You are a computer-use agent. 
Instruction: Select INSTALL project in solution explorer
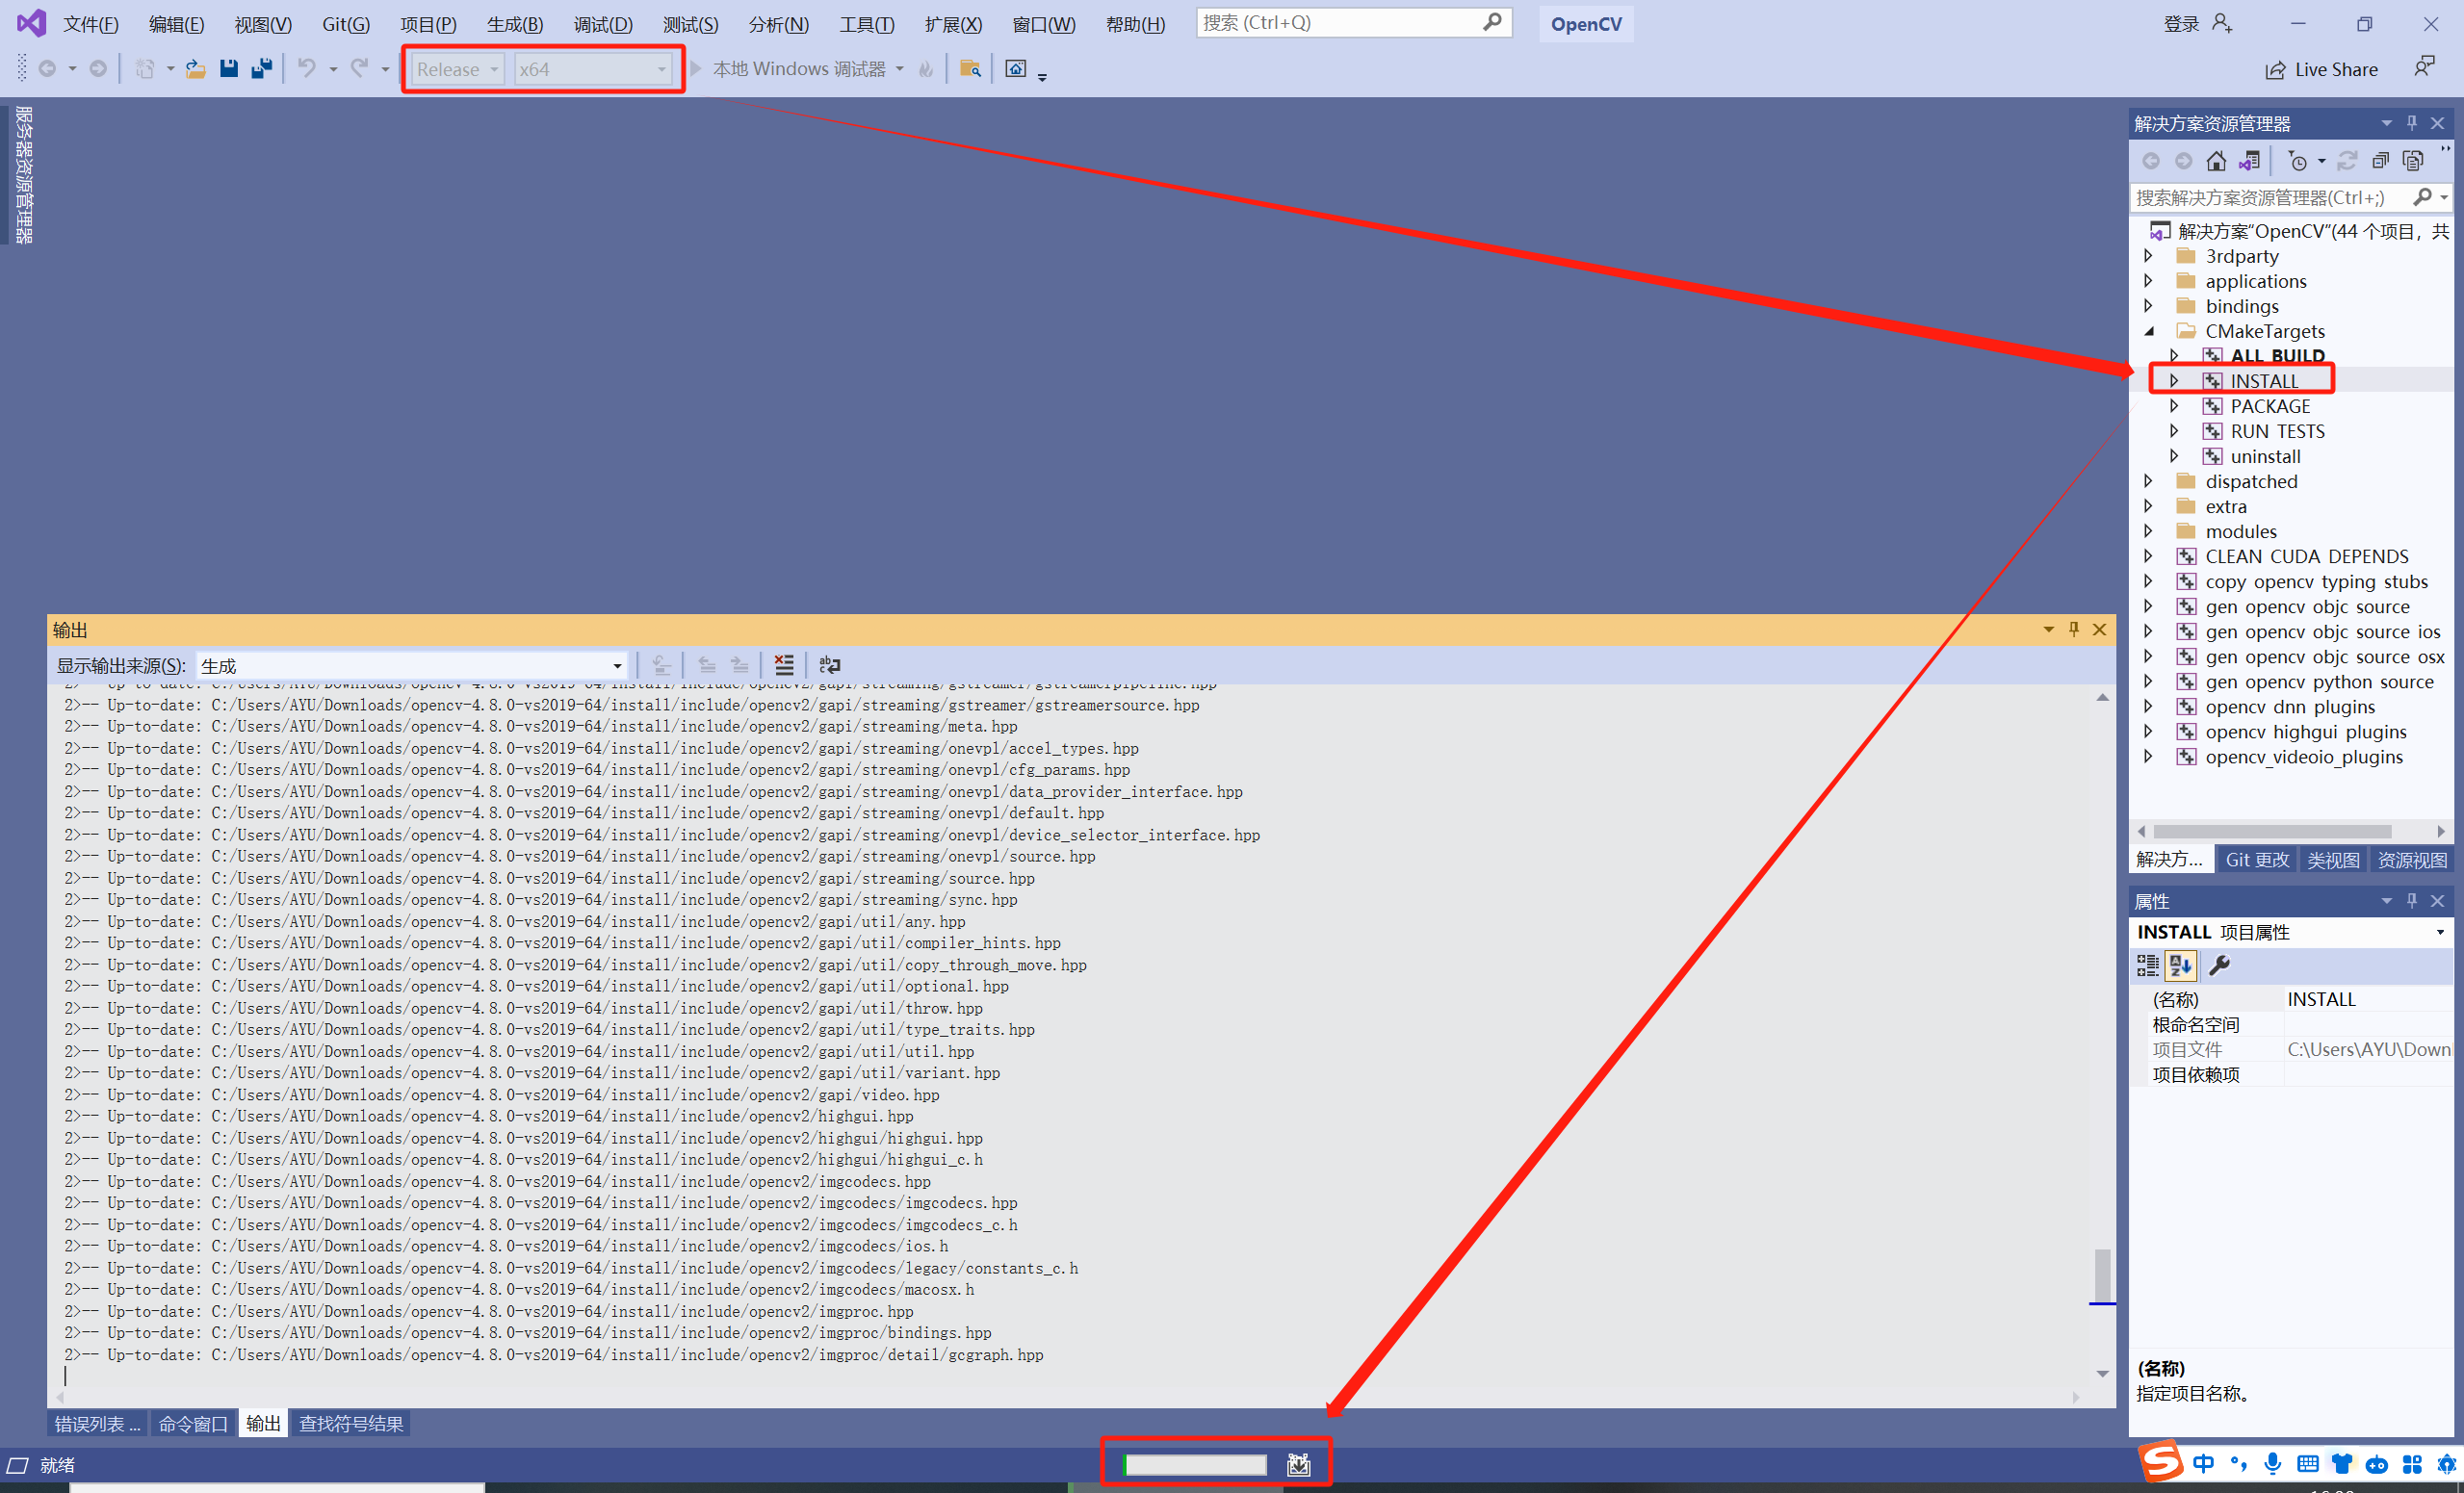pyautogui.click(x=2262, y=380)
